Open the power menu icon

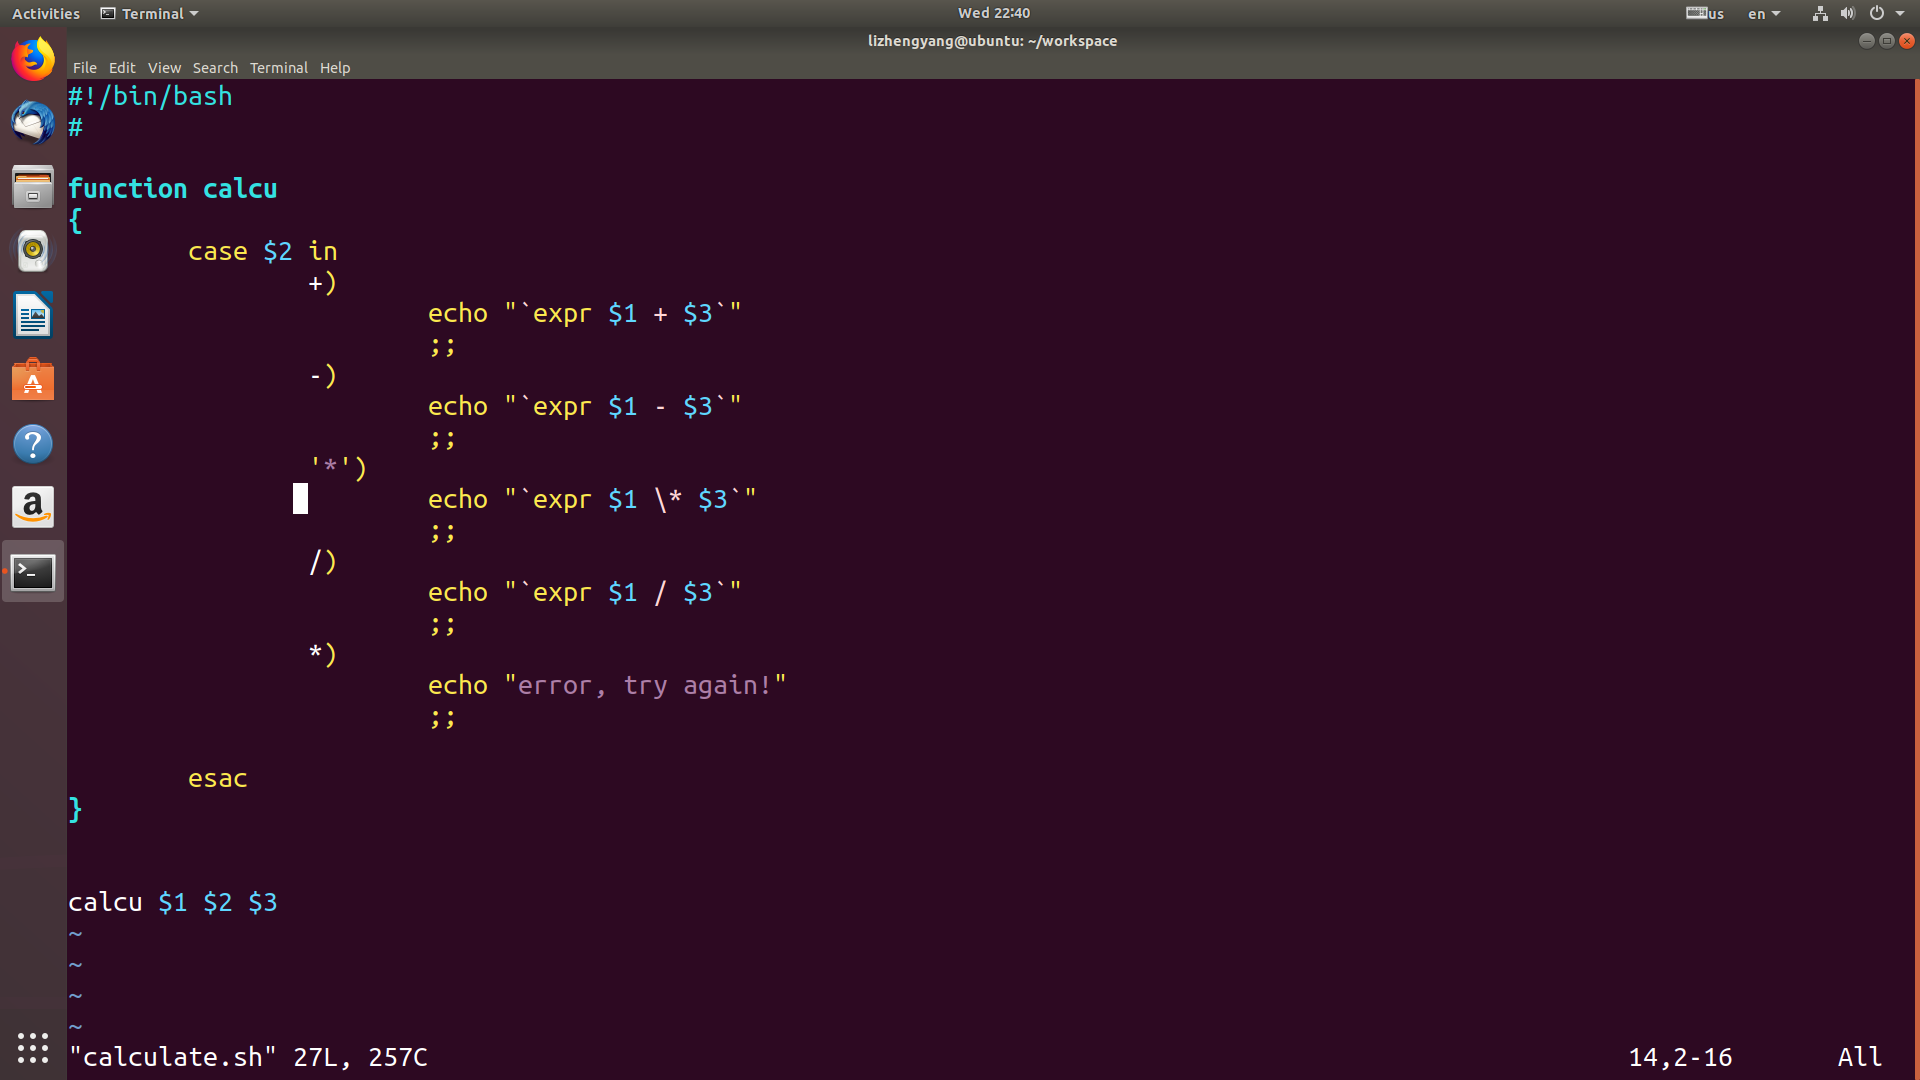click(1877, 13)
